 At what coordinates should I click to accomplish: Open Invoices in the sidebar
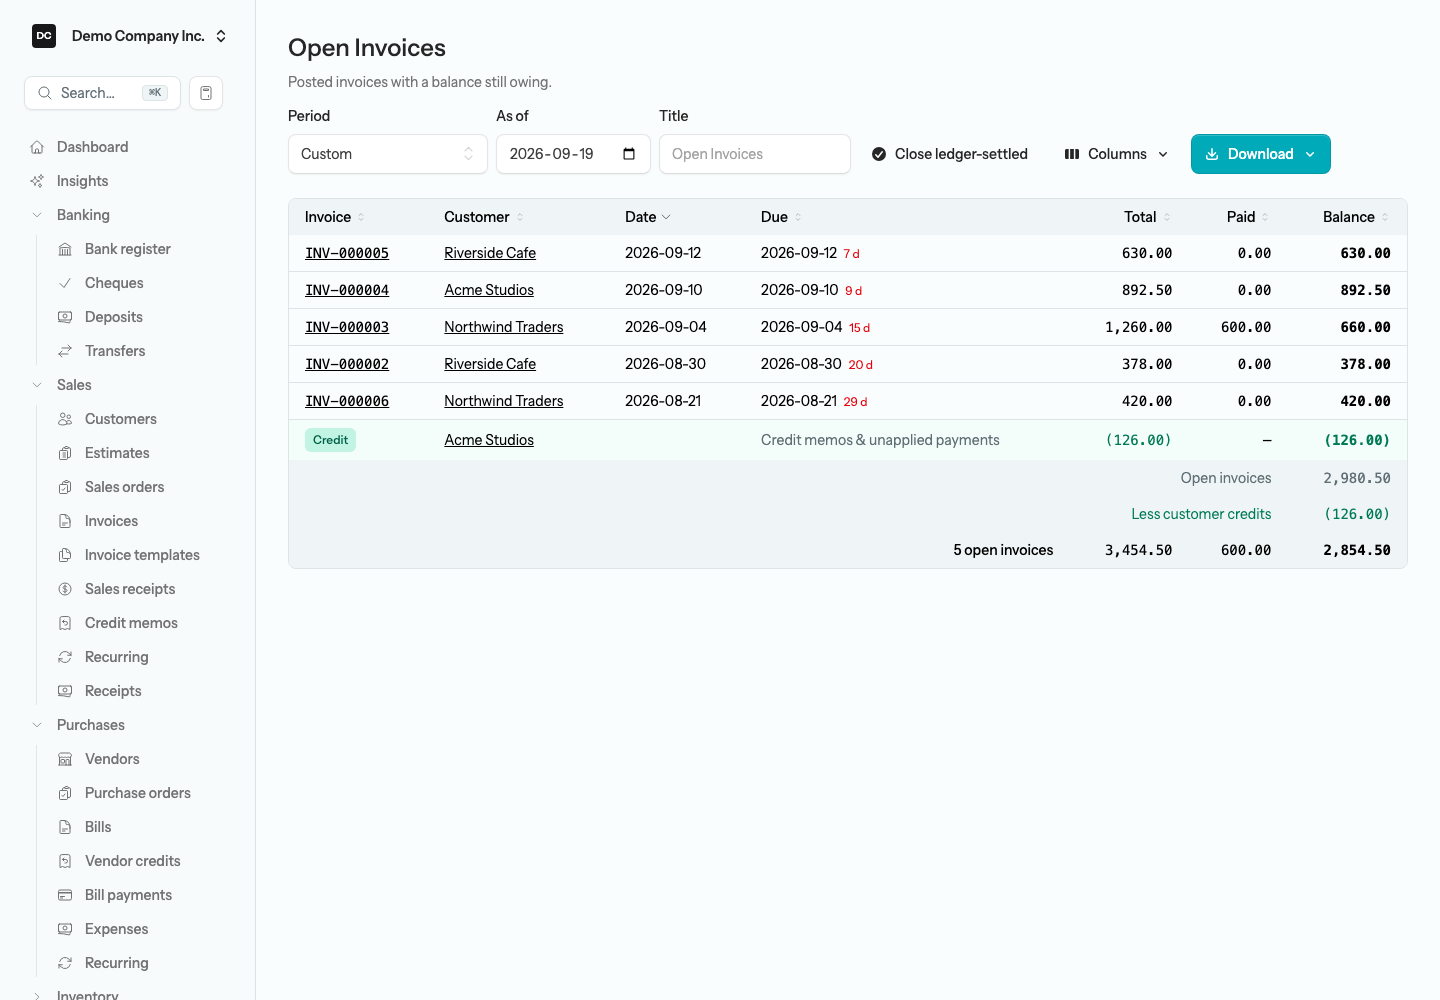click(x=111, y=521)
